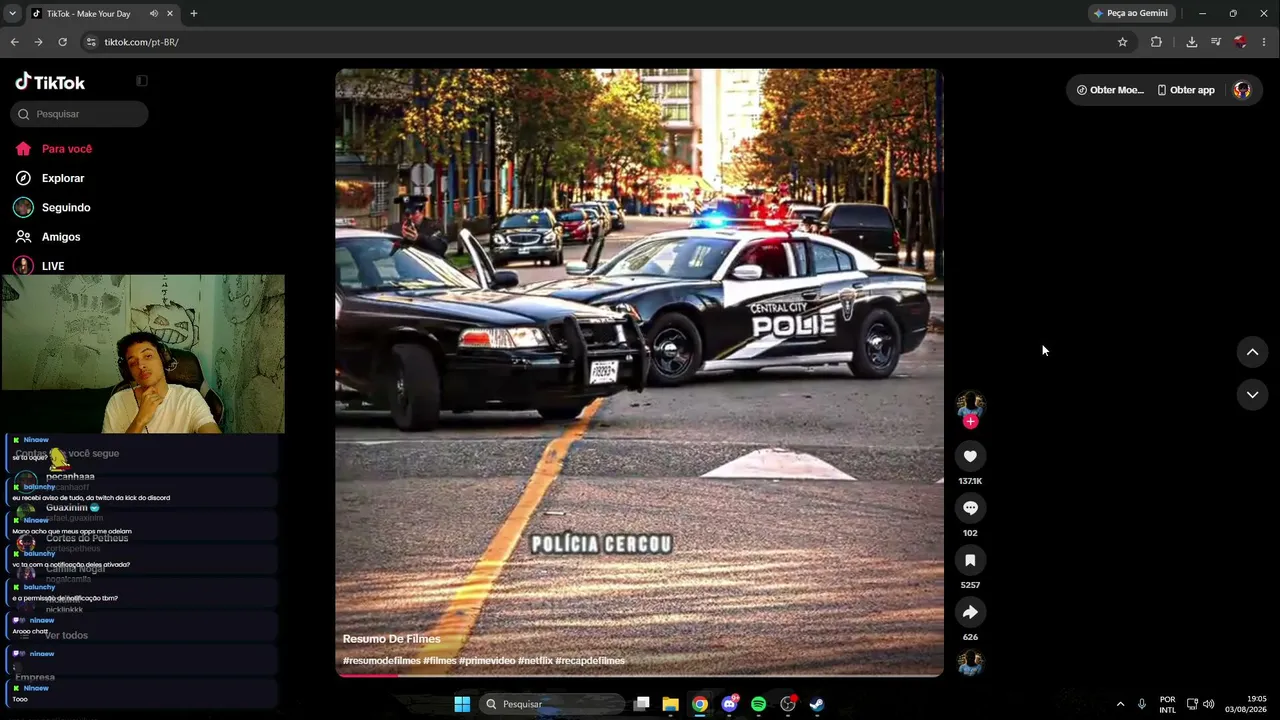This screenshot has width=1280, height=720.
Task: Open Chrome's three-dot menu
Action: click(x=1265, y=42)
